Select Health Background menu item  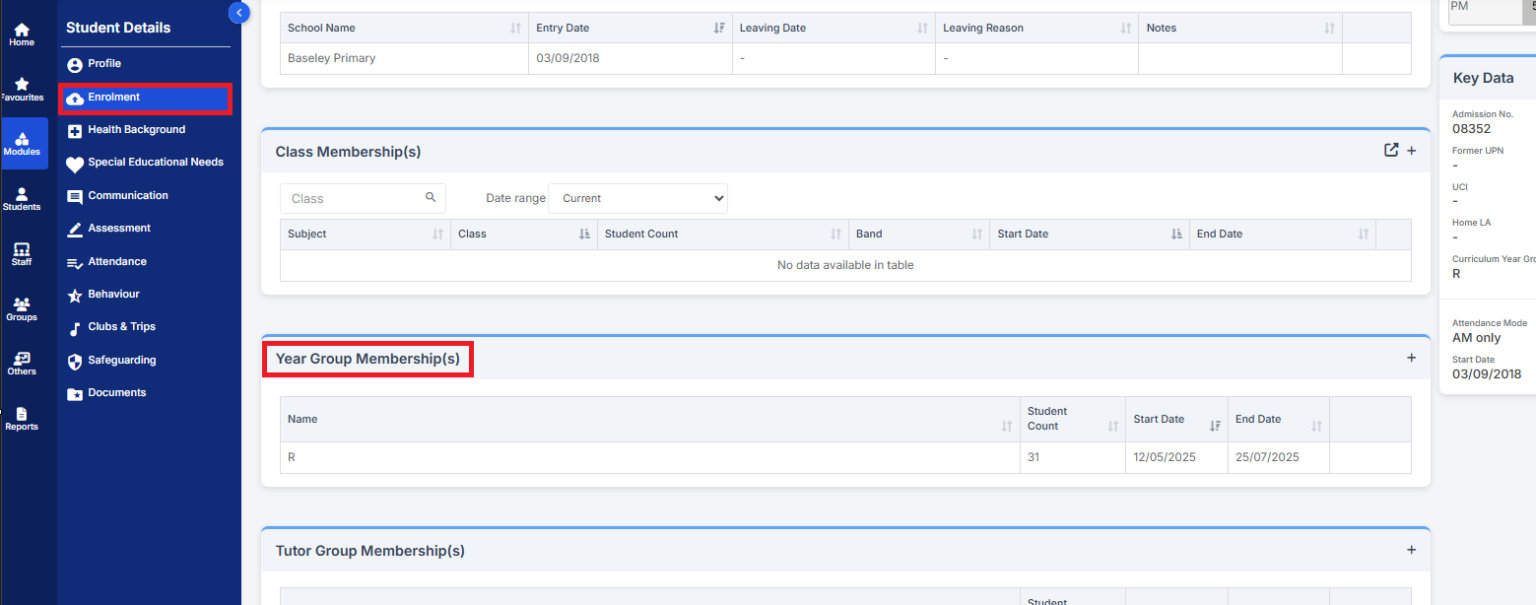coord(136,130)
